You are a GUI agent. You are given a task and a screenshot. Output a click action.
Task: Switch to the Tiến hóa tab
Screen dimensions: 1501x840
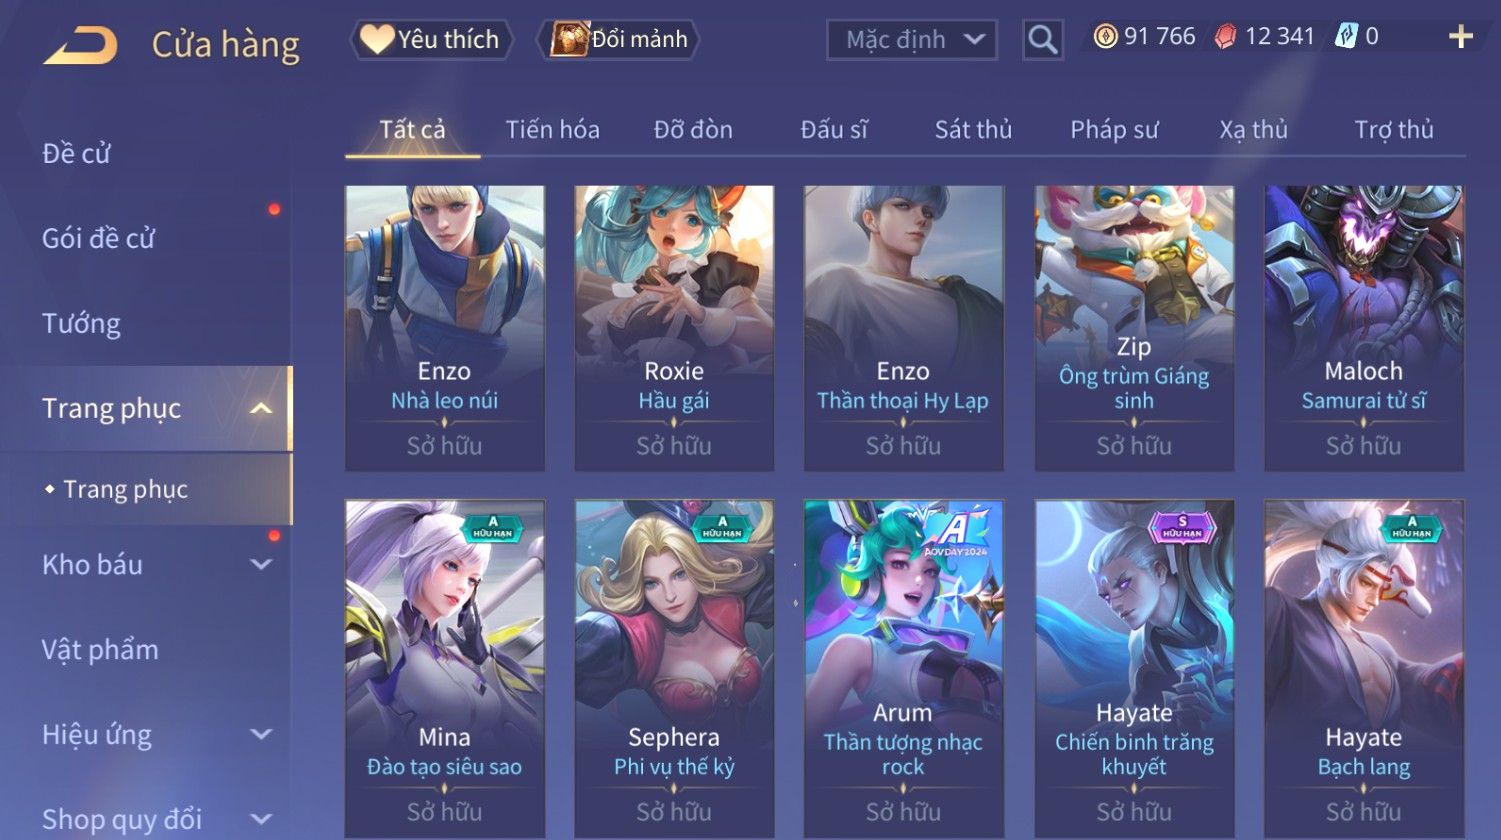point(552,130)
